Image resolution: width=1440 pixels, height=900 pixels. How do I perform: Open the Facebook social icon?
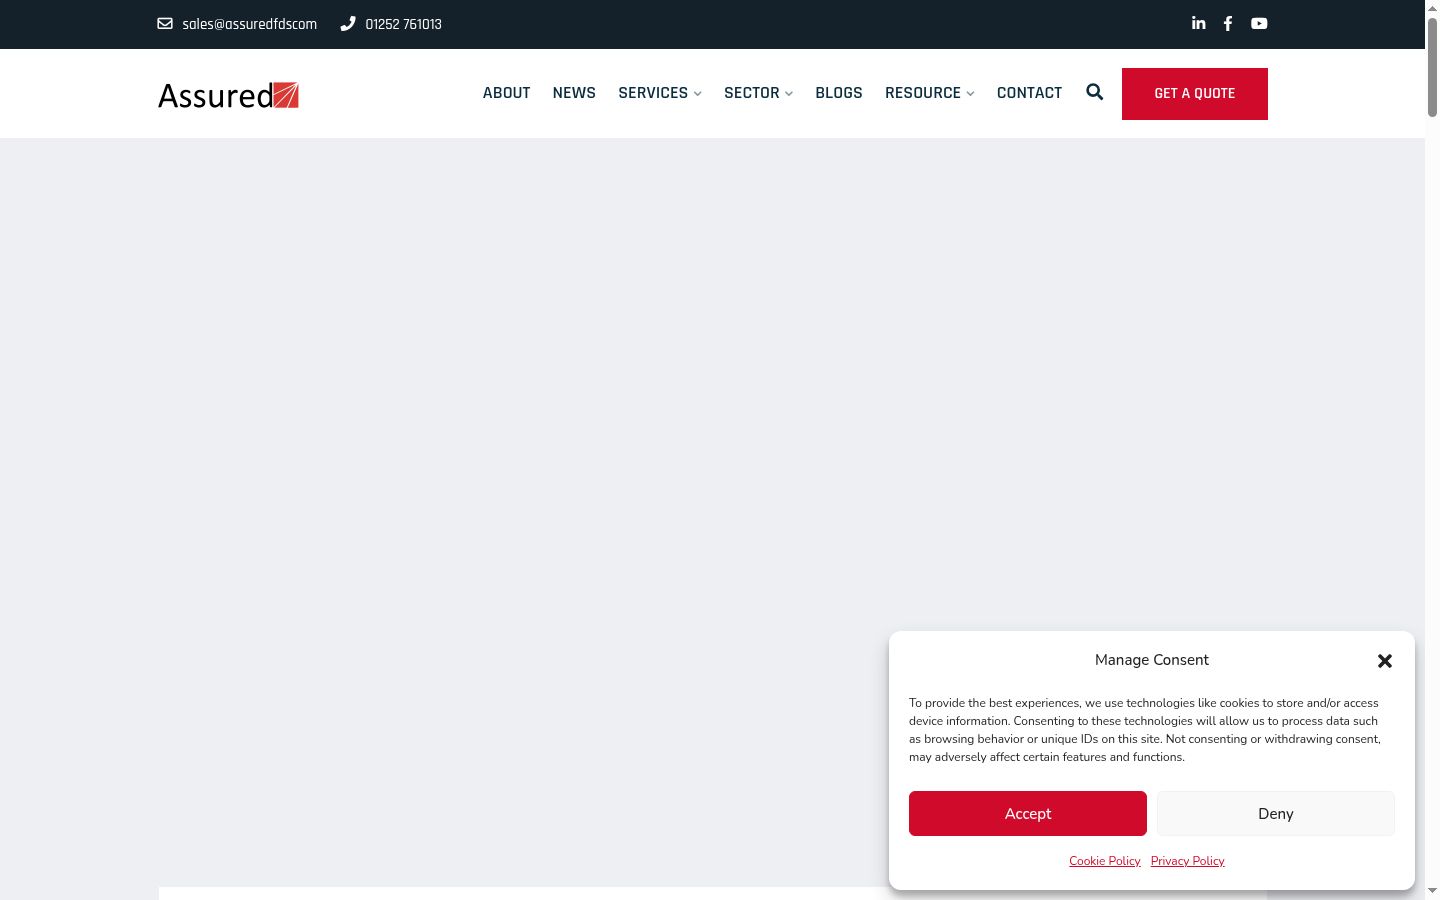tap(1228, 23)
